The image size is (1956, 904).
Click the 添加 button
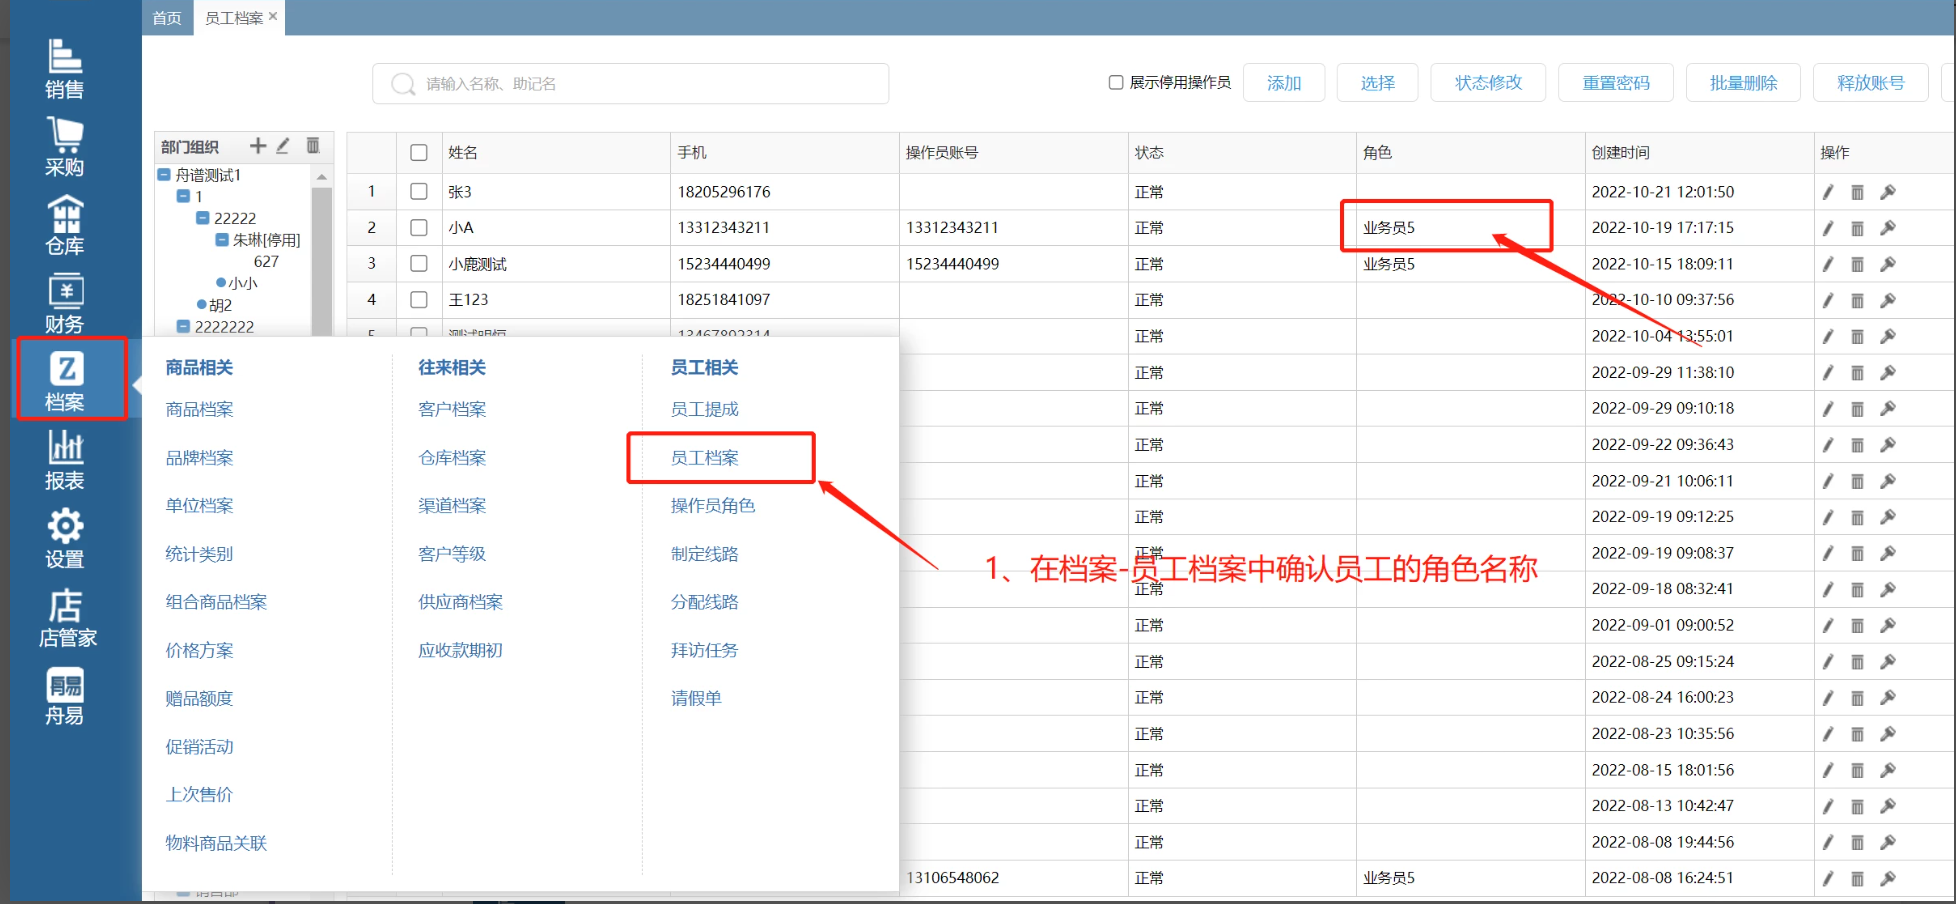click(x=1284, y=83)
